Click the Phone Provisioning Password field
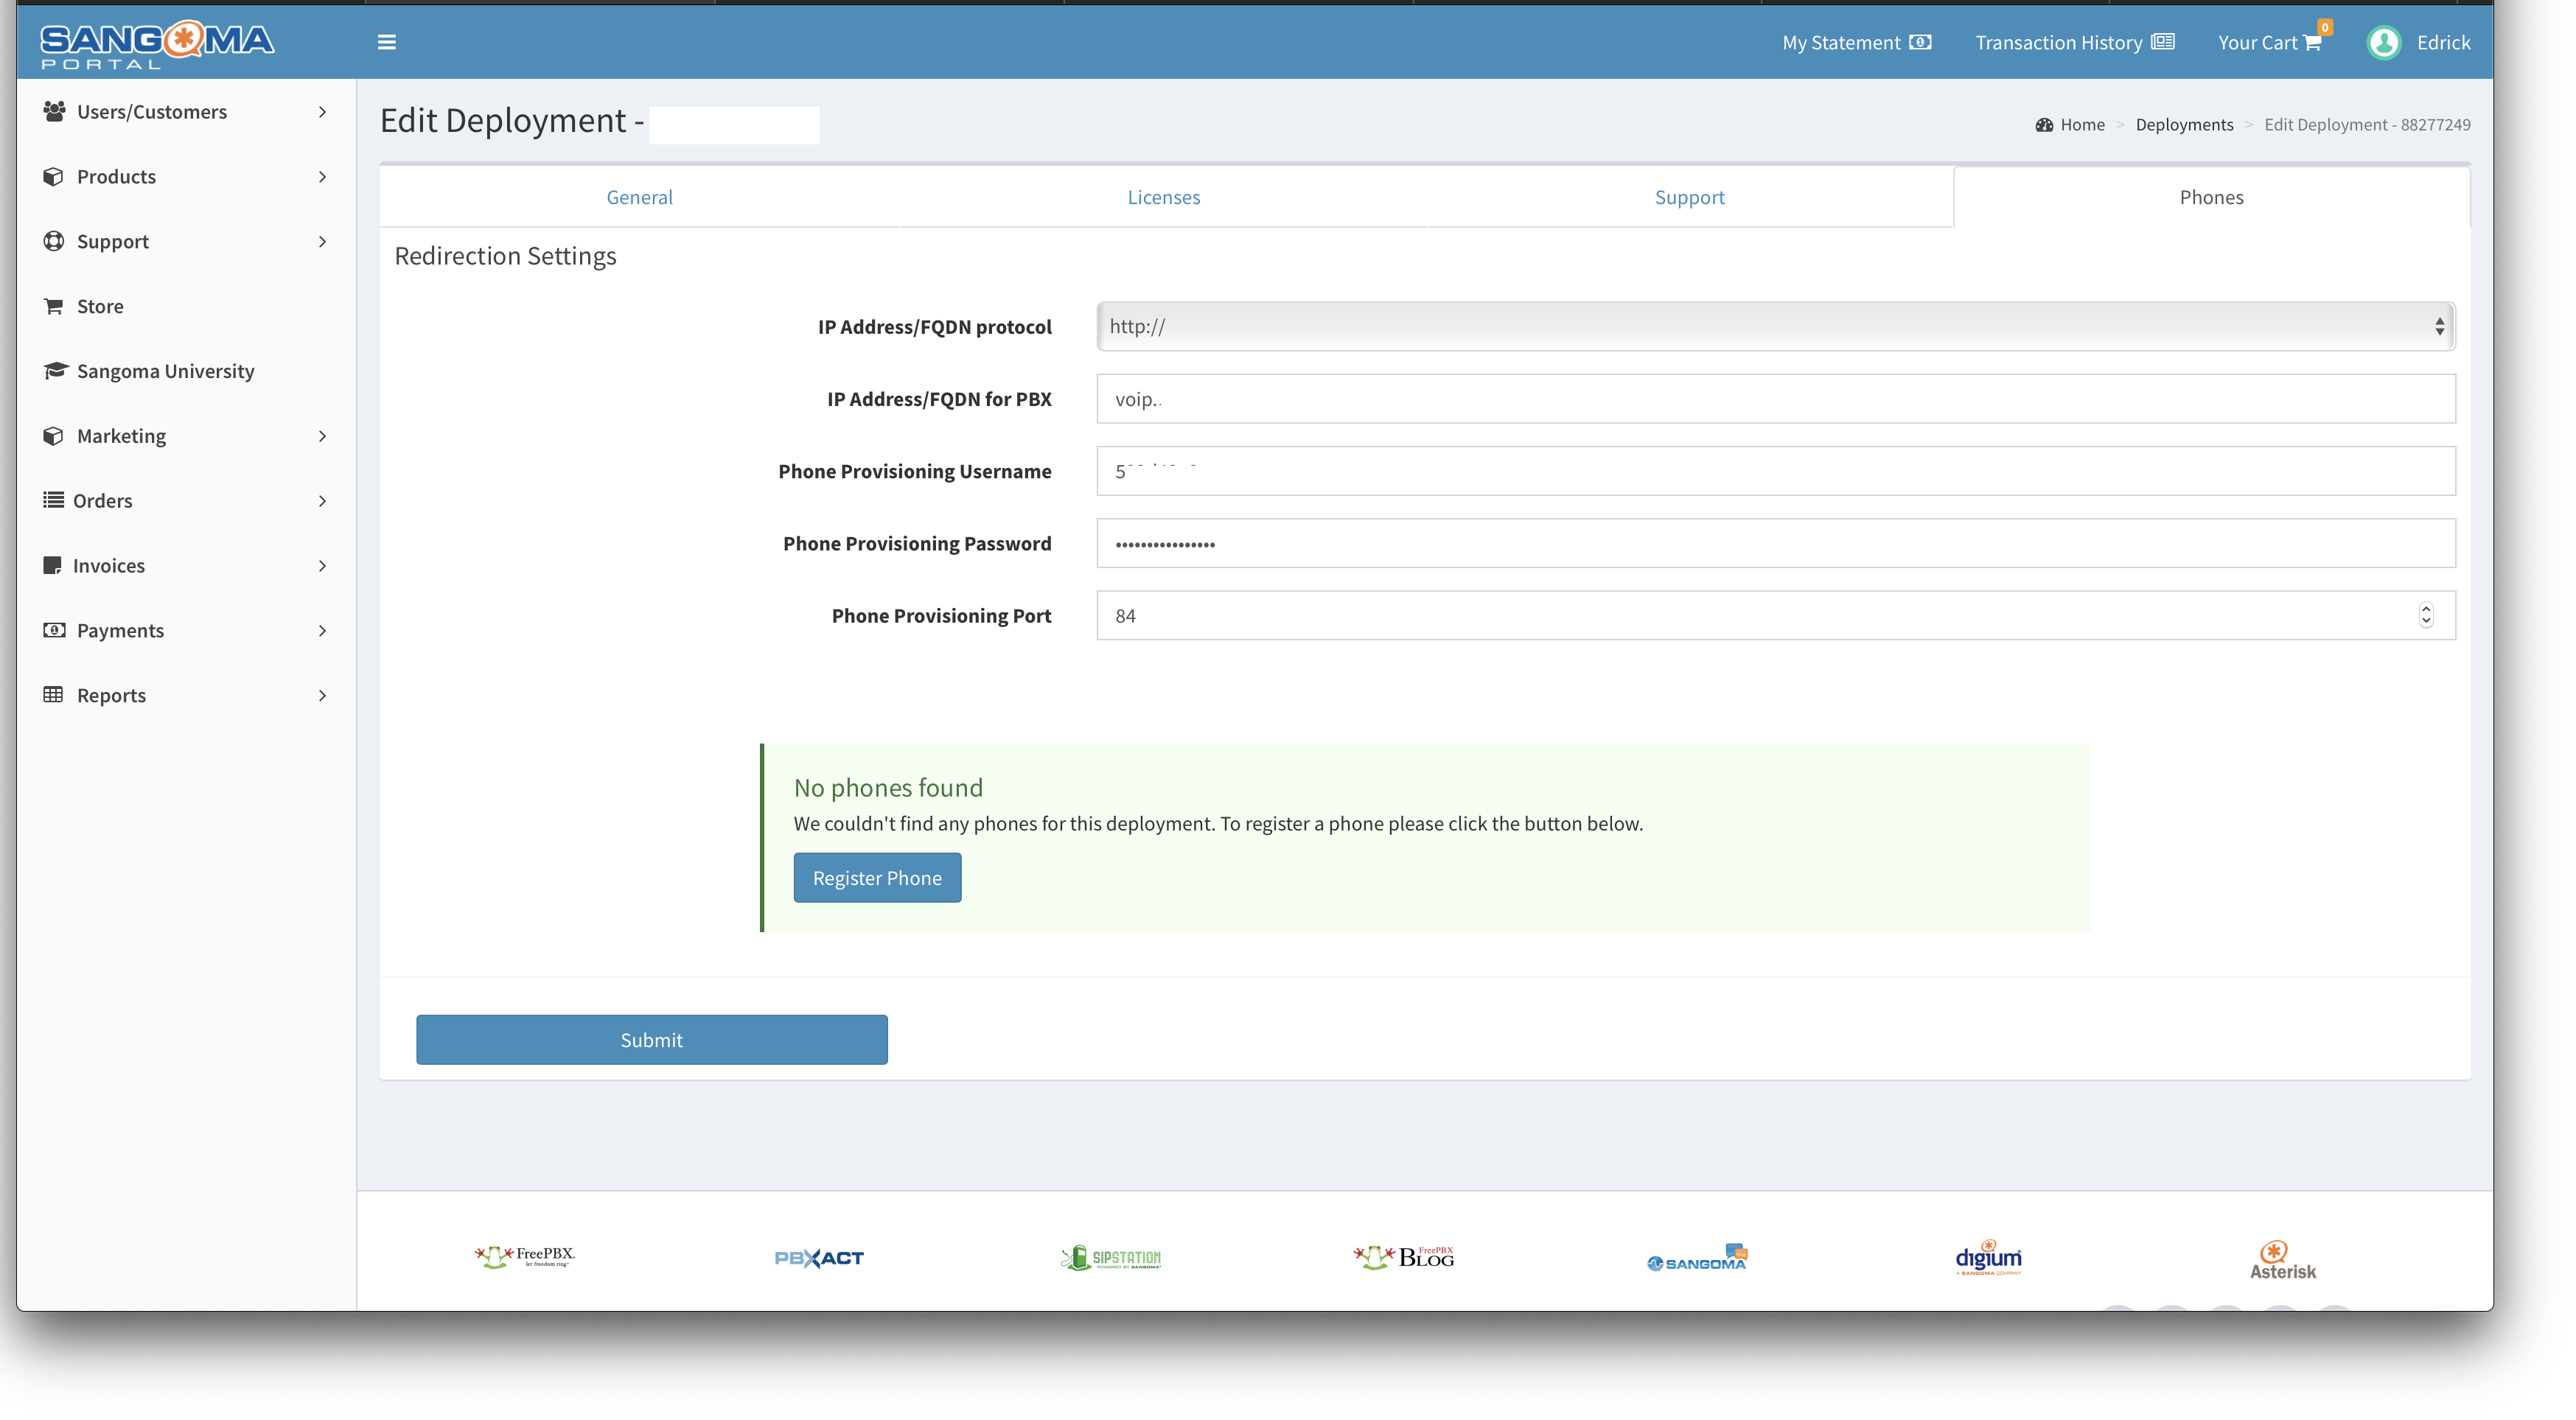The image size is (2576, 1420). click(x=1776, y=543)
